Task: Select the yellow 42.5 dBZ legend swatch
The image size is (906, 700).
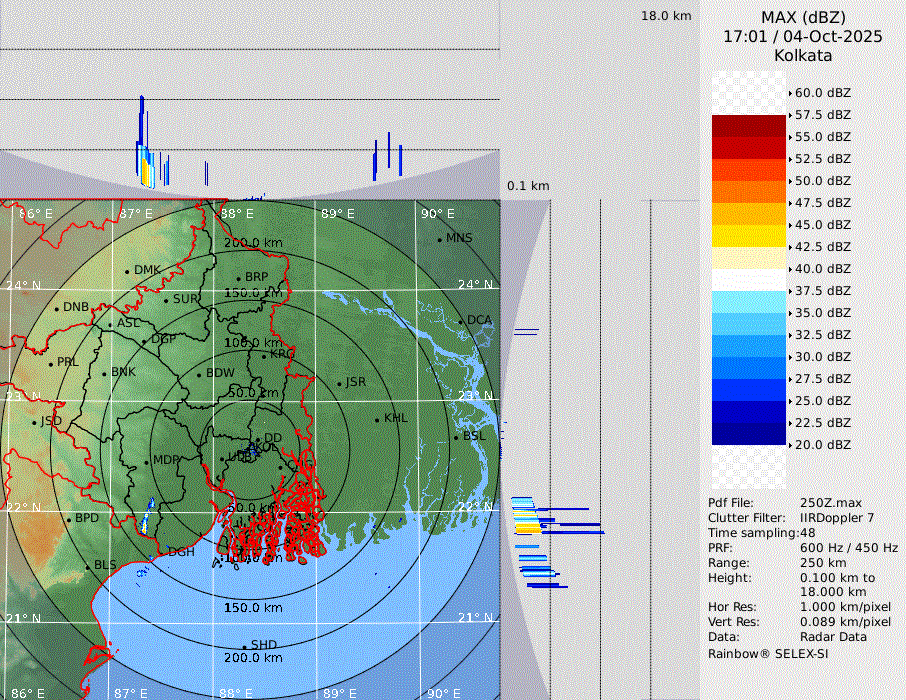Action: 748,236
